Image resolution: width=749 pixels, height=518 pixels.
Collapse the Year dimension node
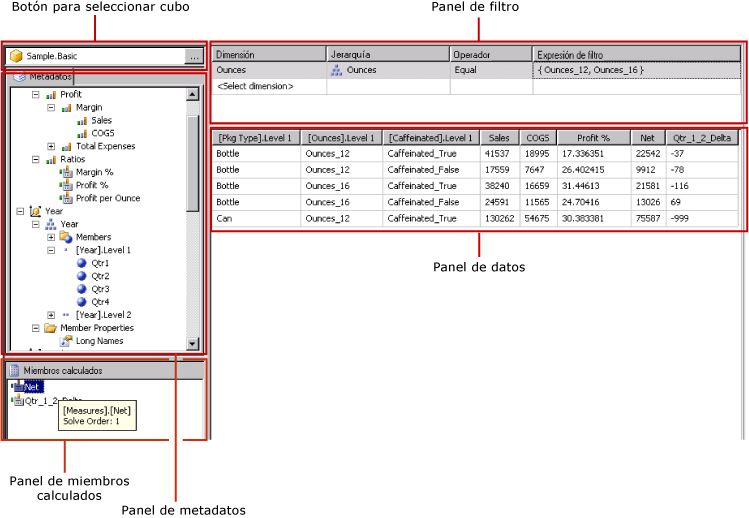[x=20, y=211]
